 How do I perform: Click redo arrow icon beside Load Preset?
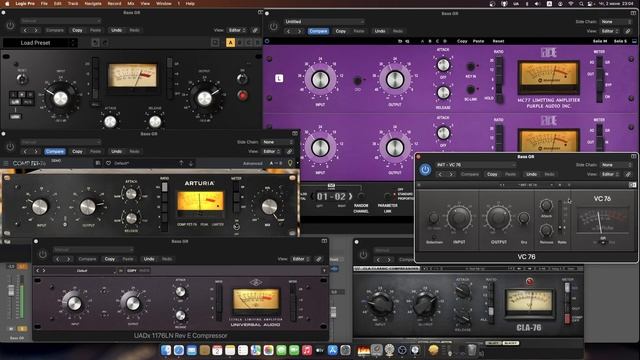click(x=105, y=42)
